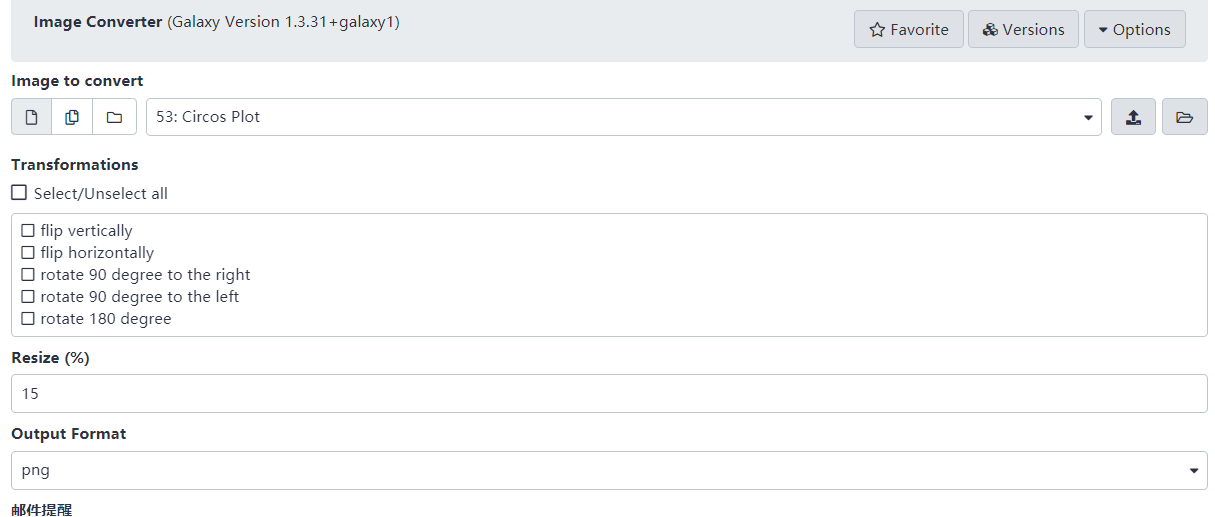The height and width of the screenshot is (517, 1215).
Task: Click the 53: Circos Plot selection text
Action: (x=208, y=117)
